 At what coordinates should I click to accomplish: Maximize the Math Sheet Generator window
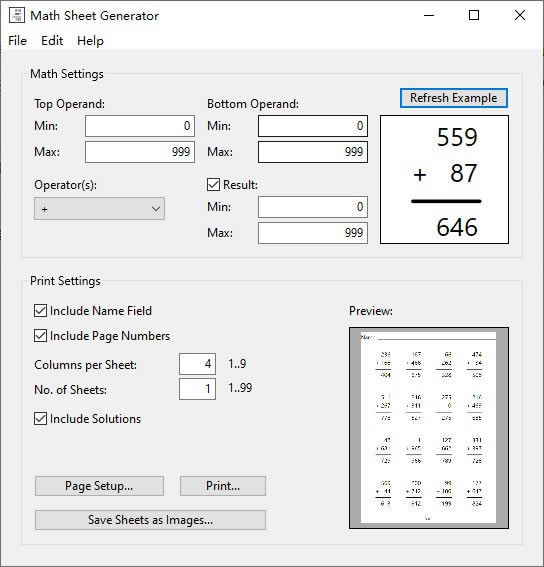(474, 15)
